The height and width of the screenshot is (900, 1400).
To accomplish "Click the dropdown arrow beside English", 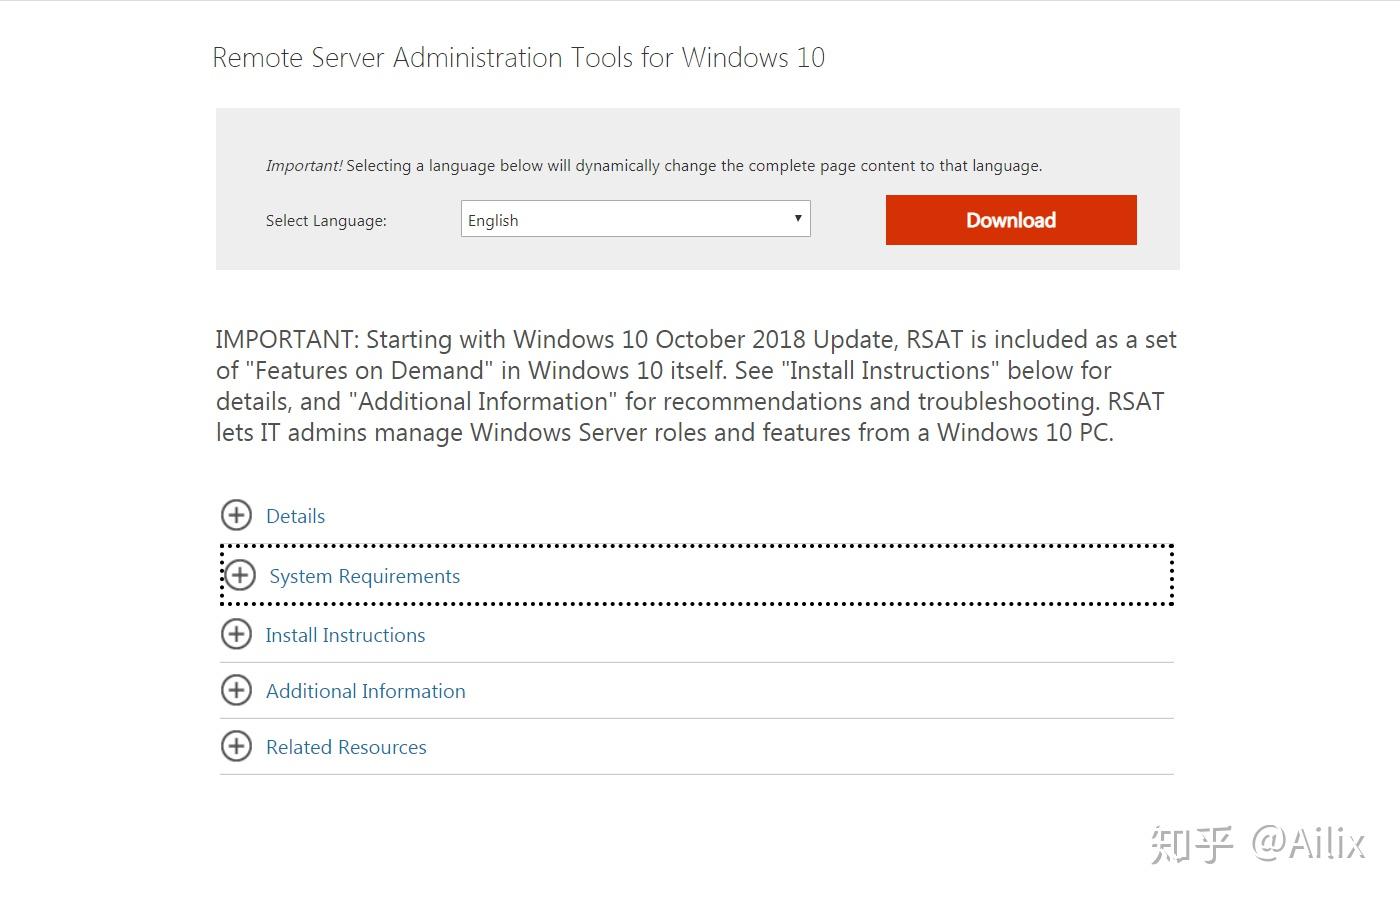I will (x=798, y=218).
